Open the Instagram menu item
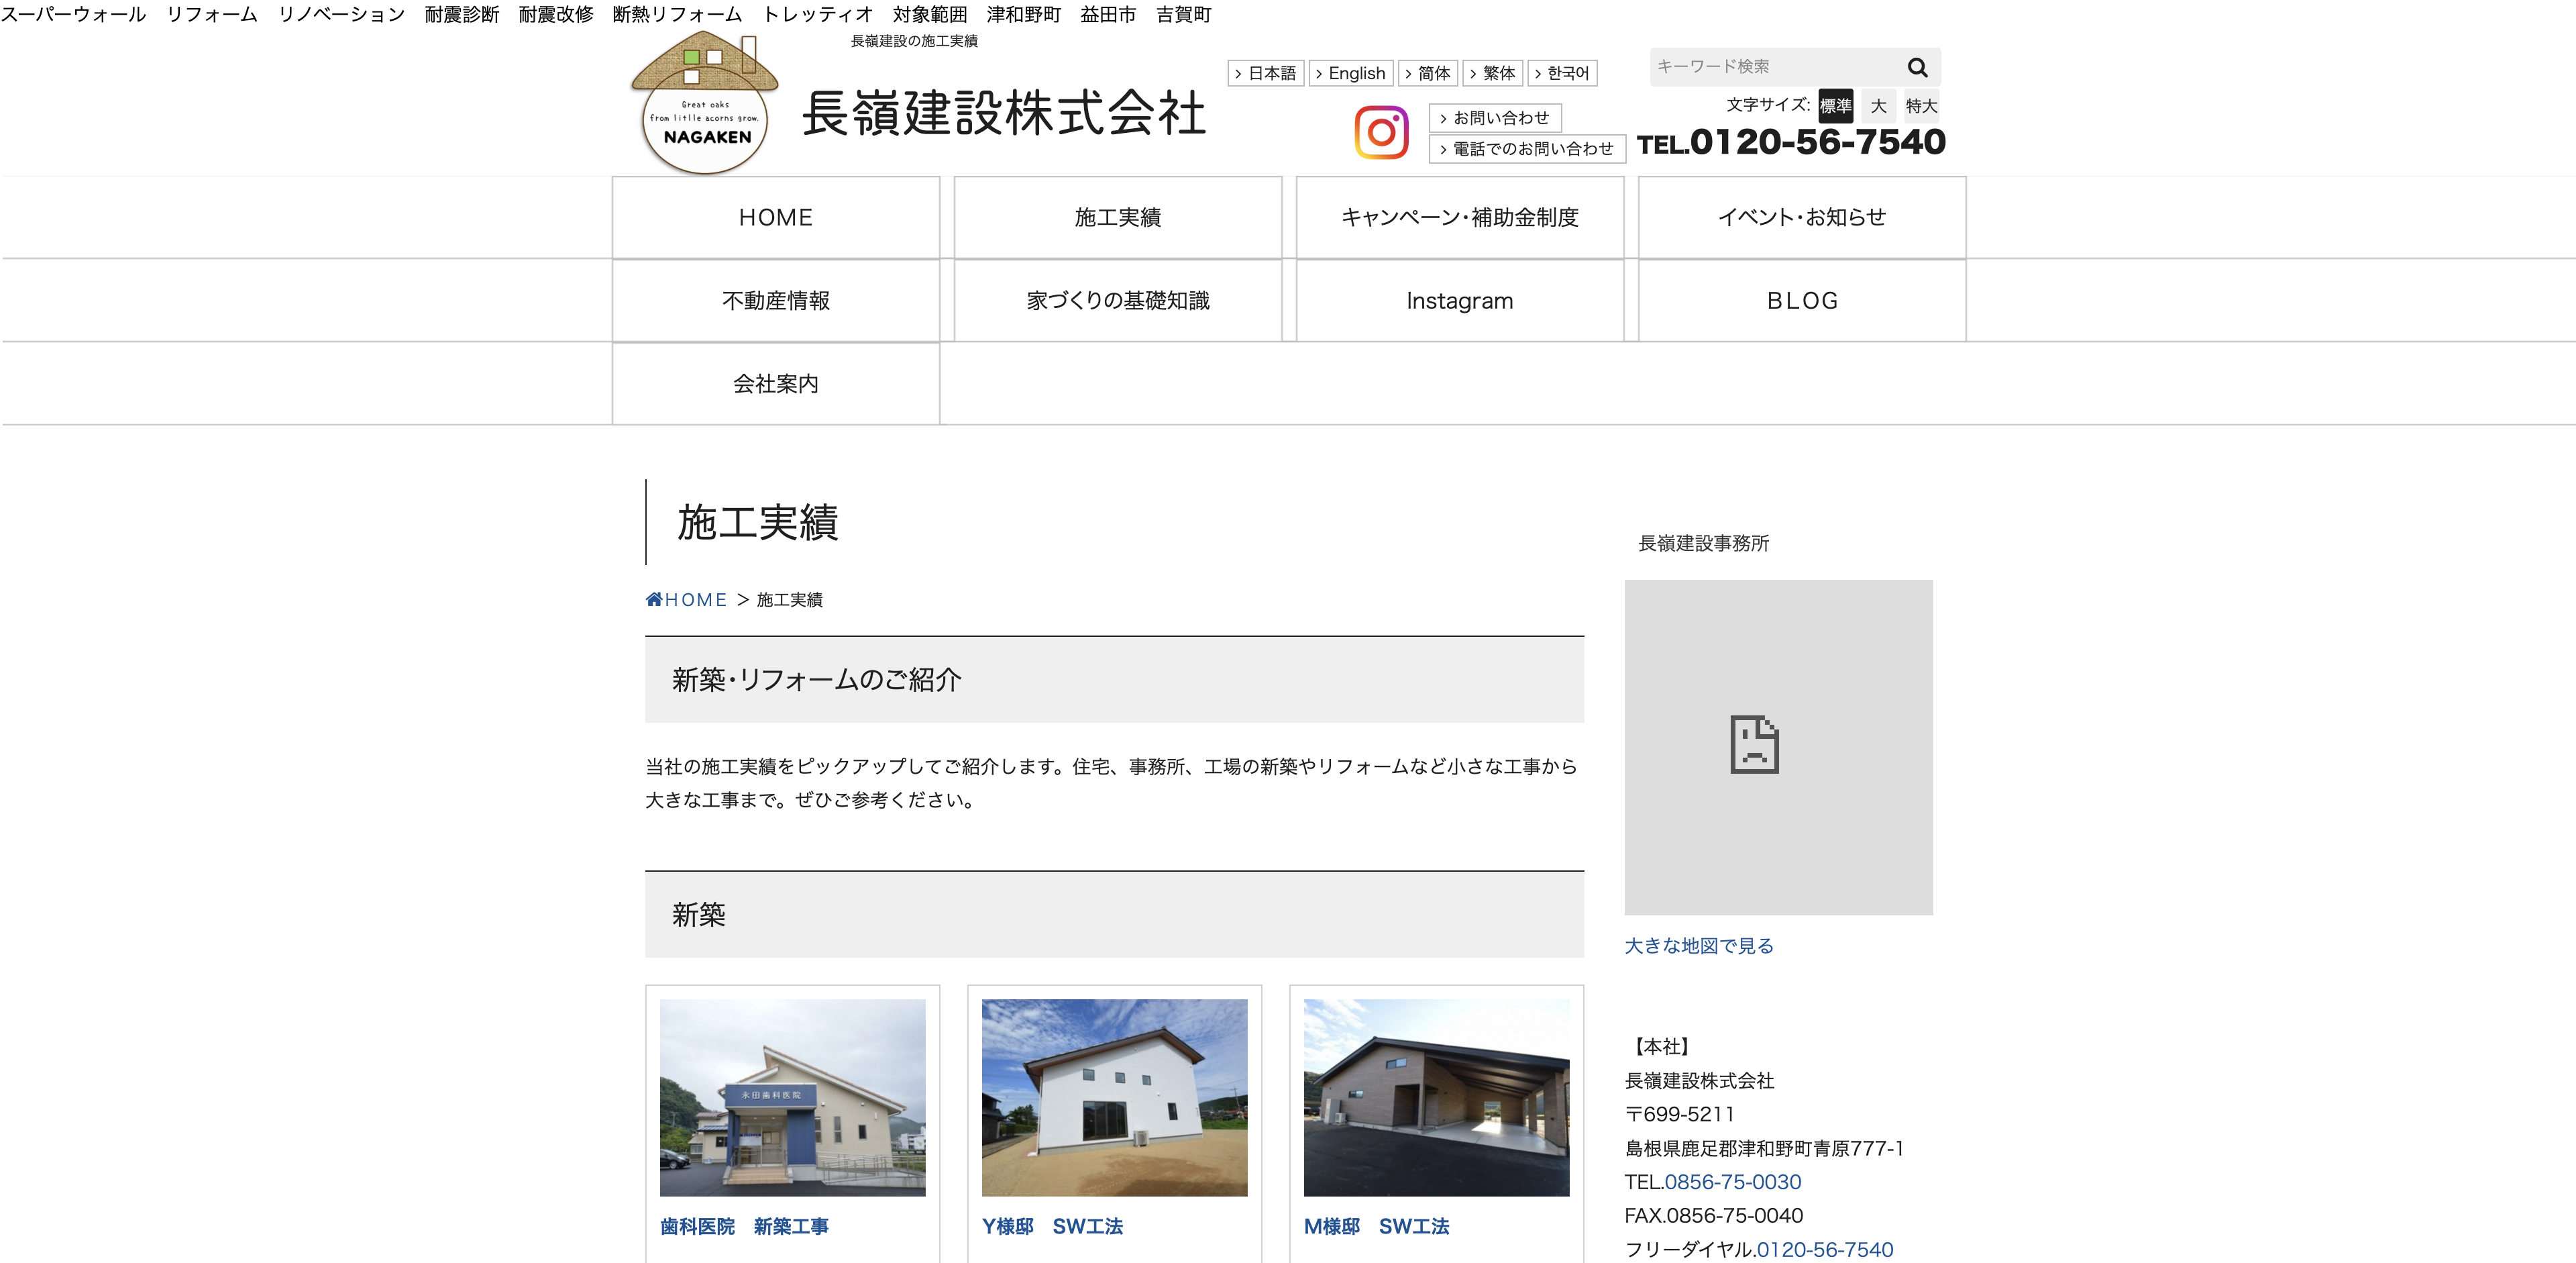This screenshot has width=2576, height=1263. pos(1460,300)
